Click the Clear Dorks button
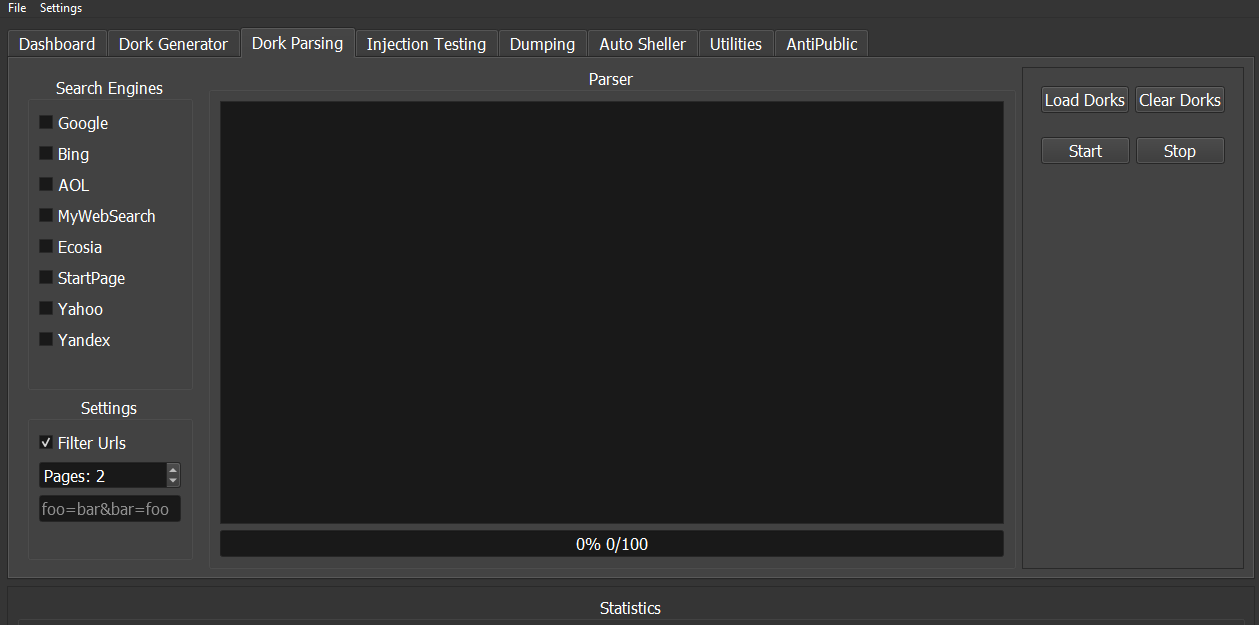Viewport: 1259px width, 625px height. tap(1179, 100)
